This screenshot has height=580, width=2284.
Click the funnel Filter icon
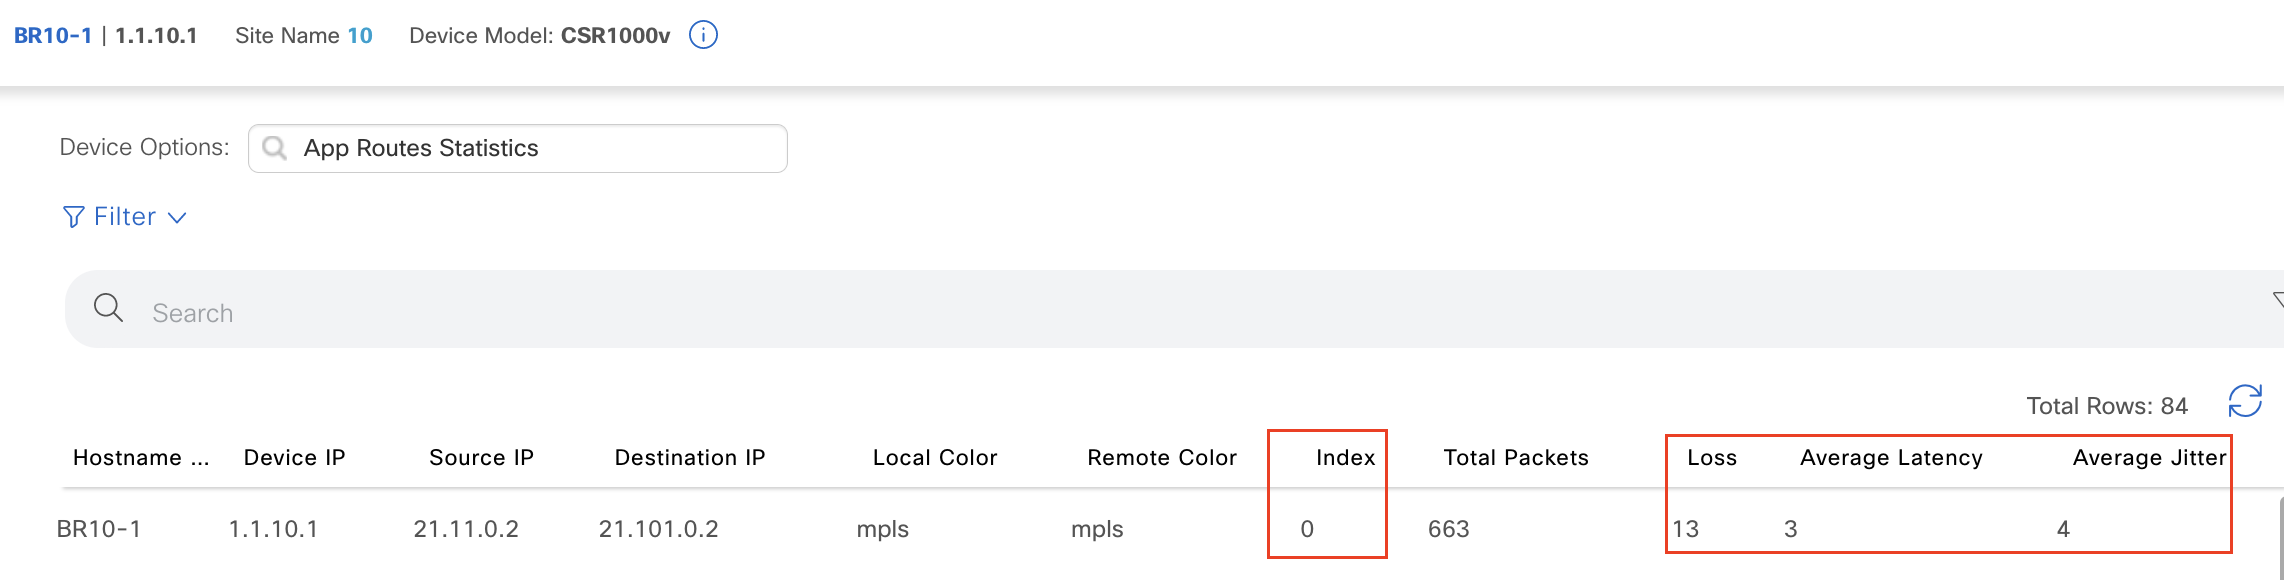(x=73, y=217)
